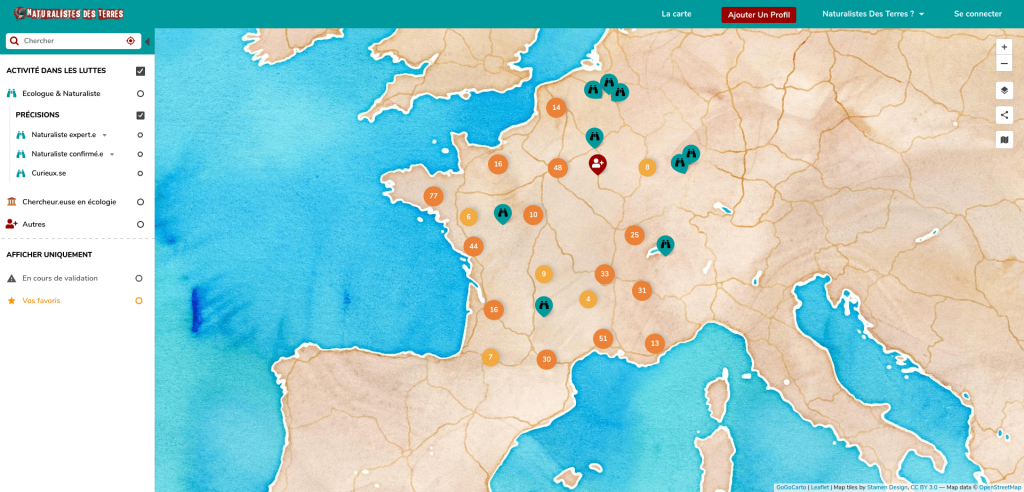Open the cluster marker showing 77
The width and height of the screenshot is (1024, 492).
433,196
